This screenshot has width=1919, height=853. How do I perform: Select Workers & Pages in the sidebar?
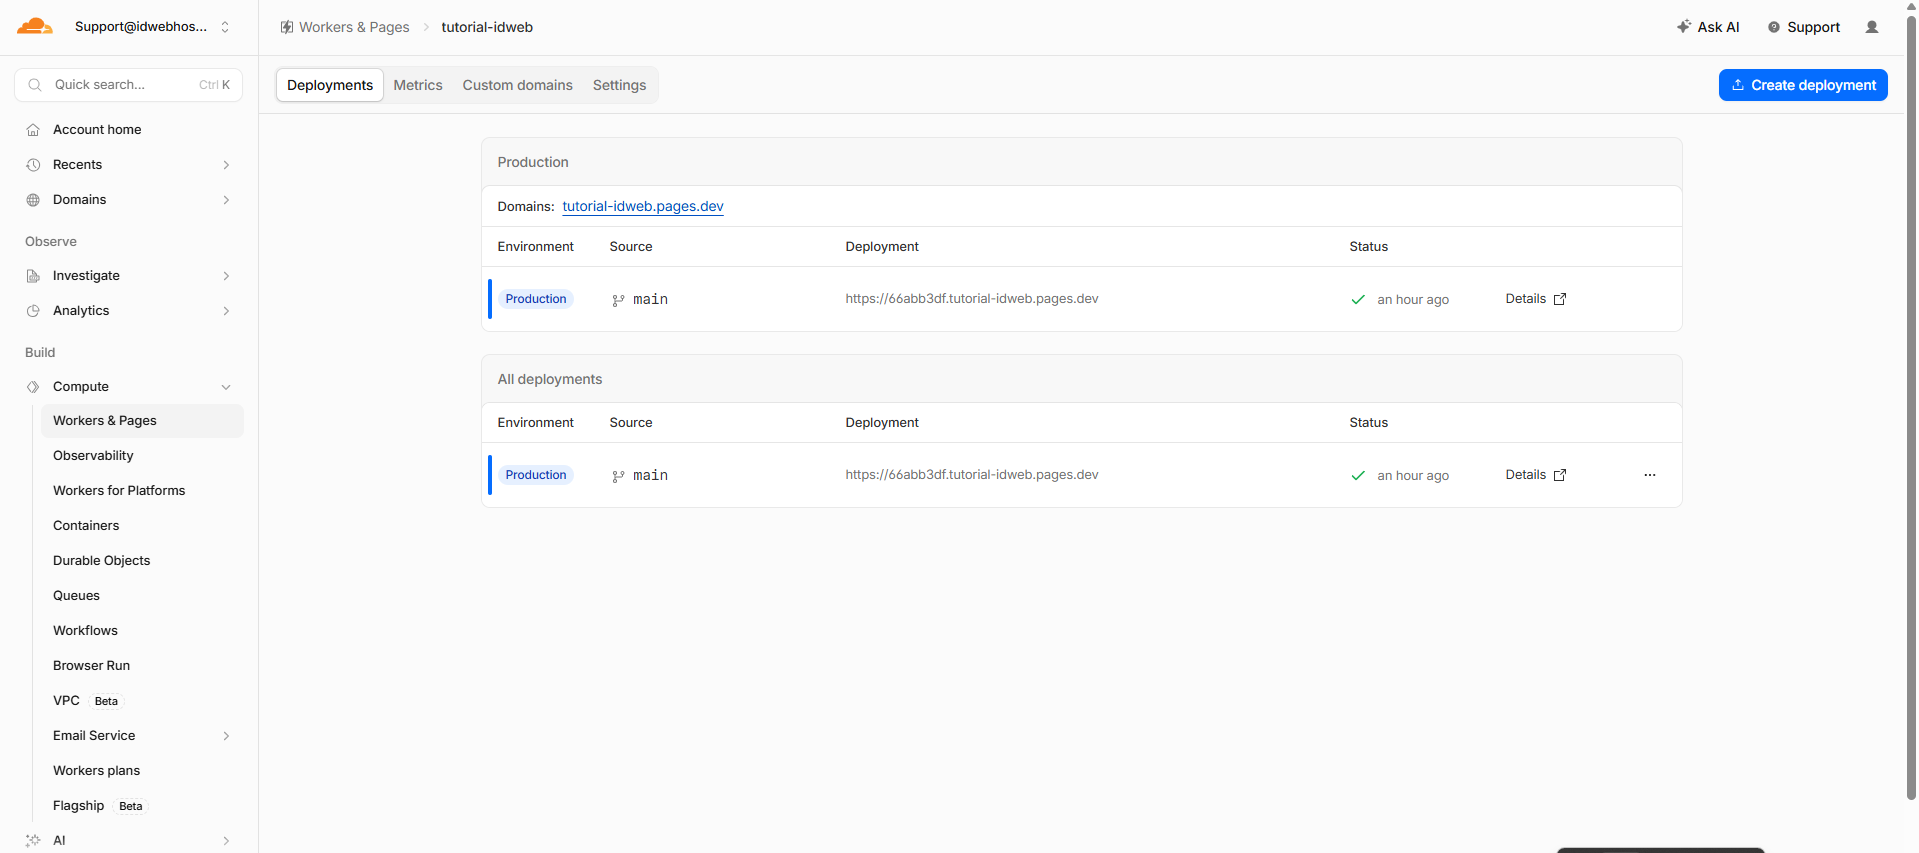tap(142, 421)
